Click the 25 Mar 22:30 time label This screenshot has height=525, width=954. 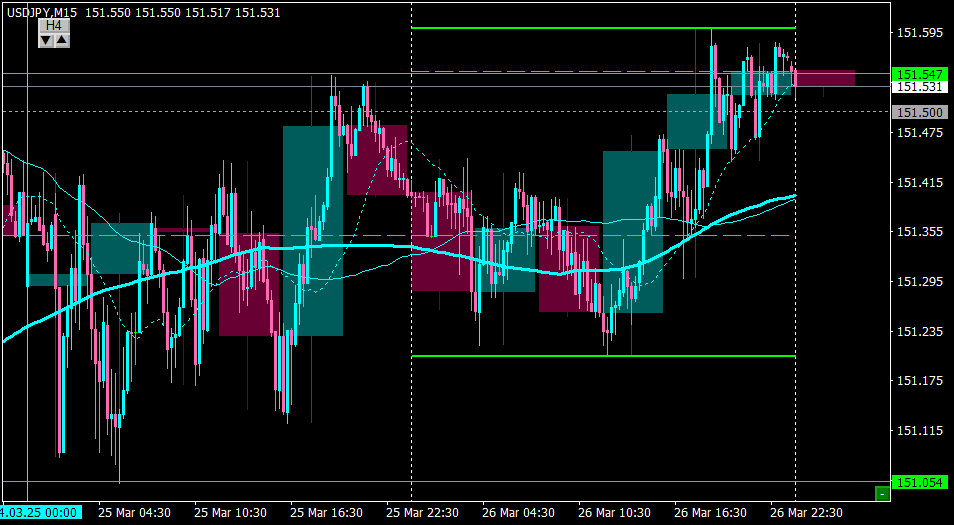(423, 513)
